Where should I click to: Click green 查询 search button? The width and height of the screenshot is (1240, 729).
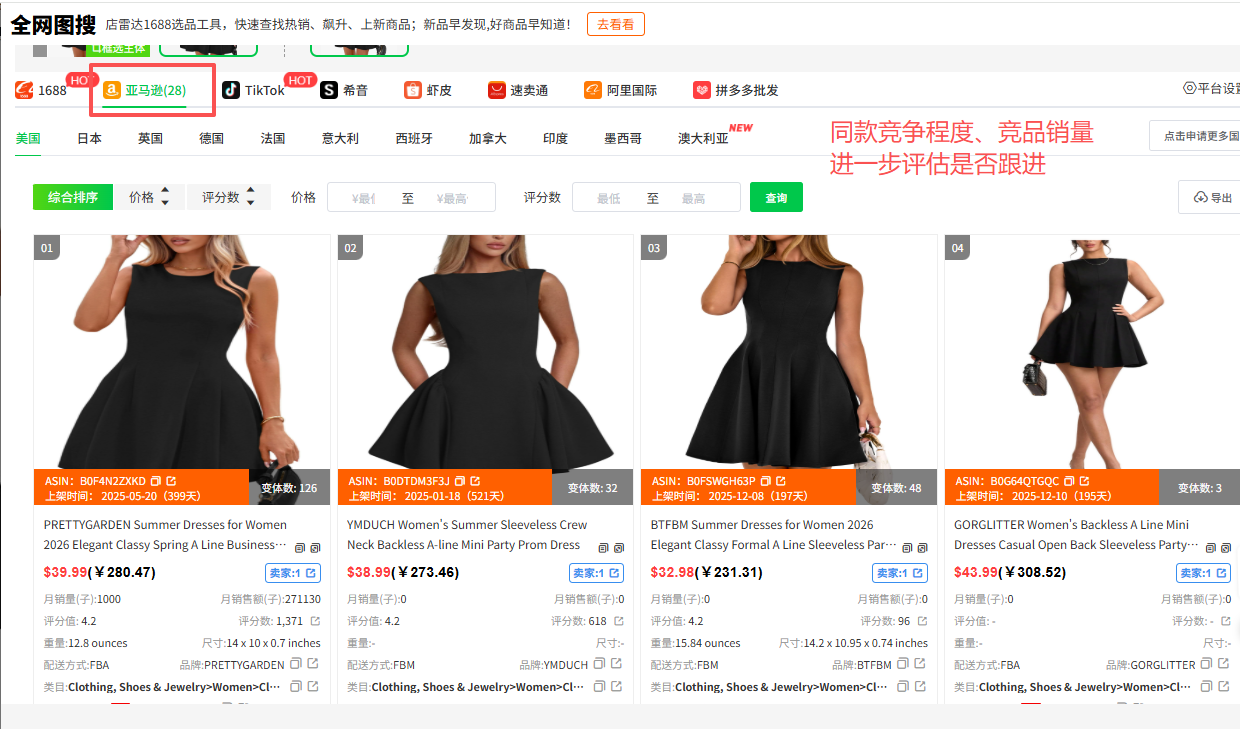[776, 197]
